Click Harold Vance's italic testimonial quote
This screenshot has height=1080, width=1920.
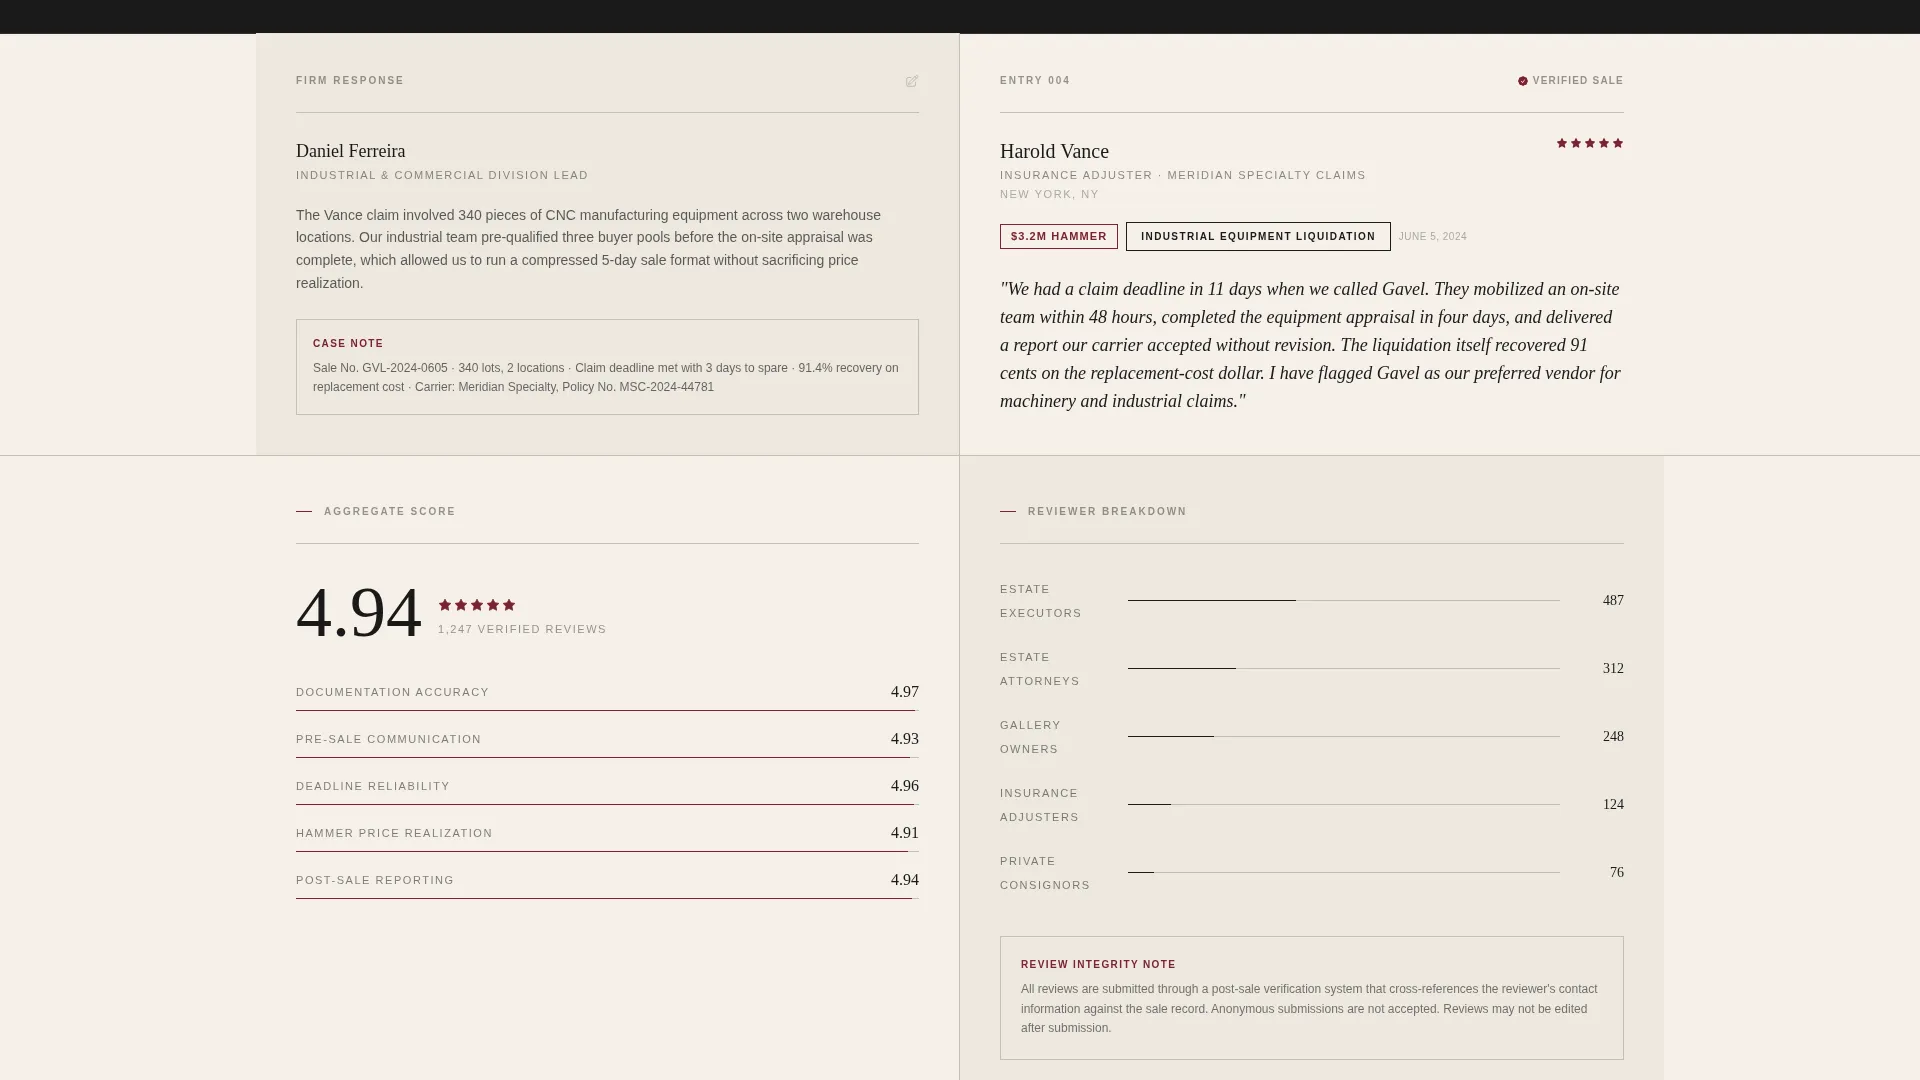[x=1311, y=345]
